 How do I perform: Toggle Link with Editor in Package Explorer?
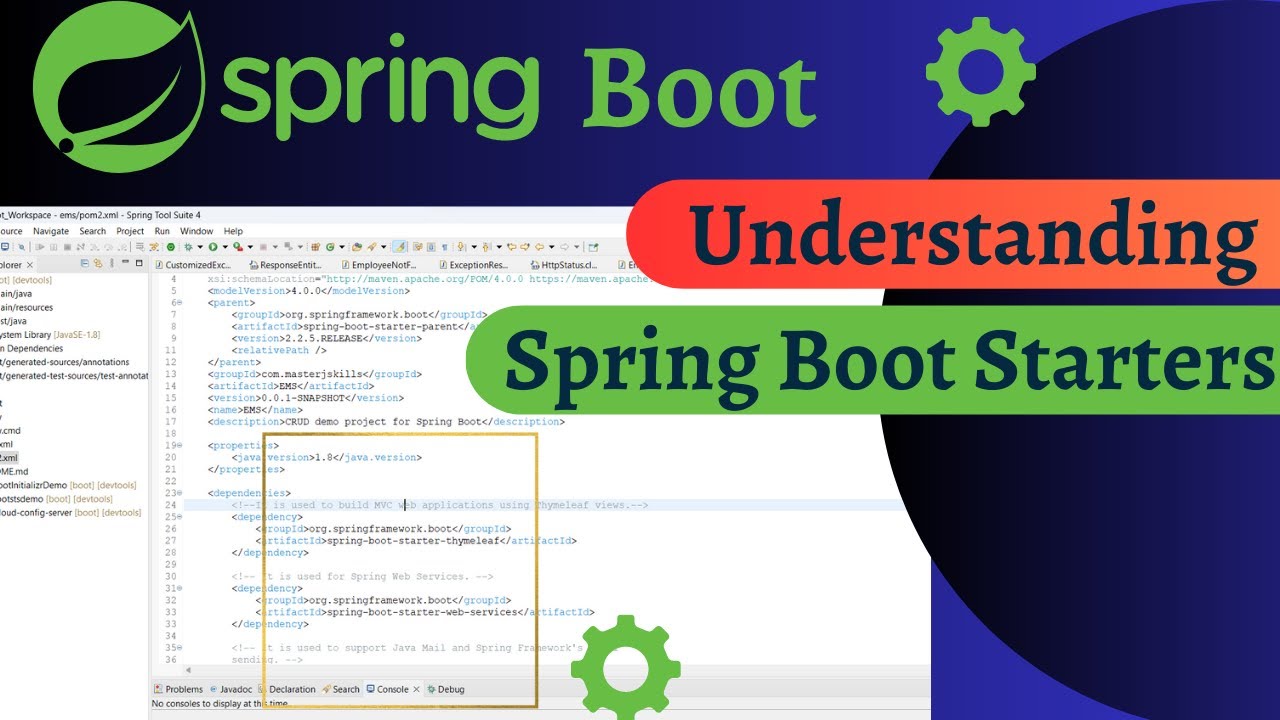click(x=98, y=264)
